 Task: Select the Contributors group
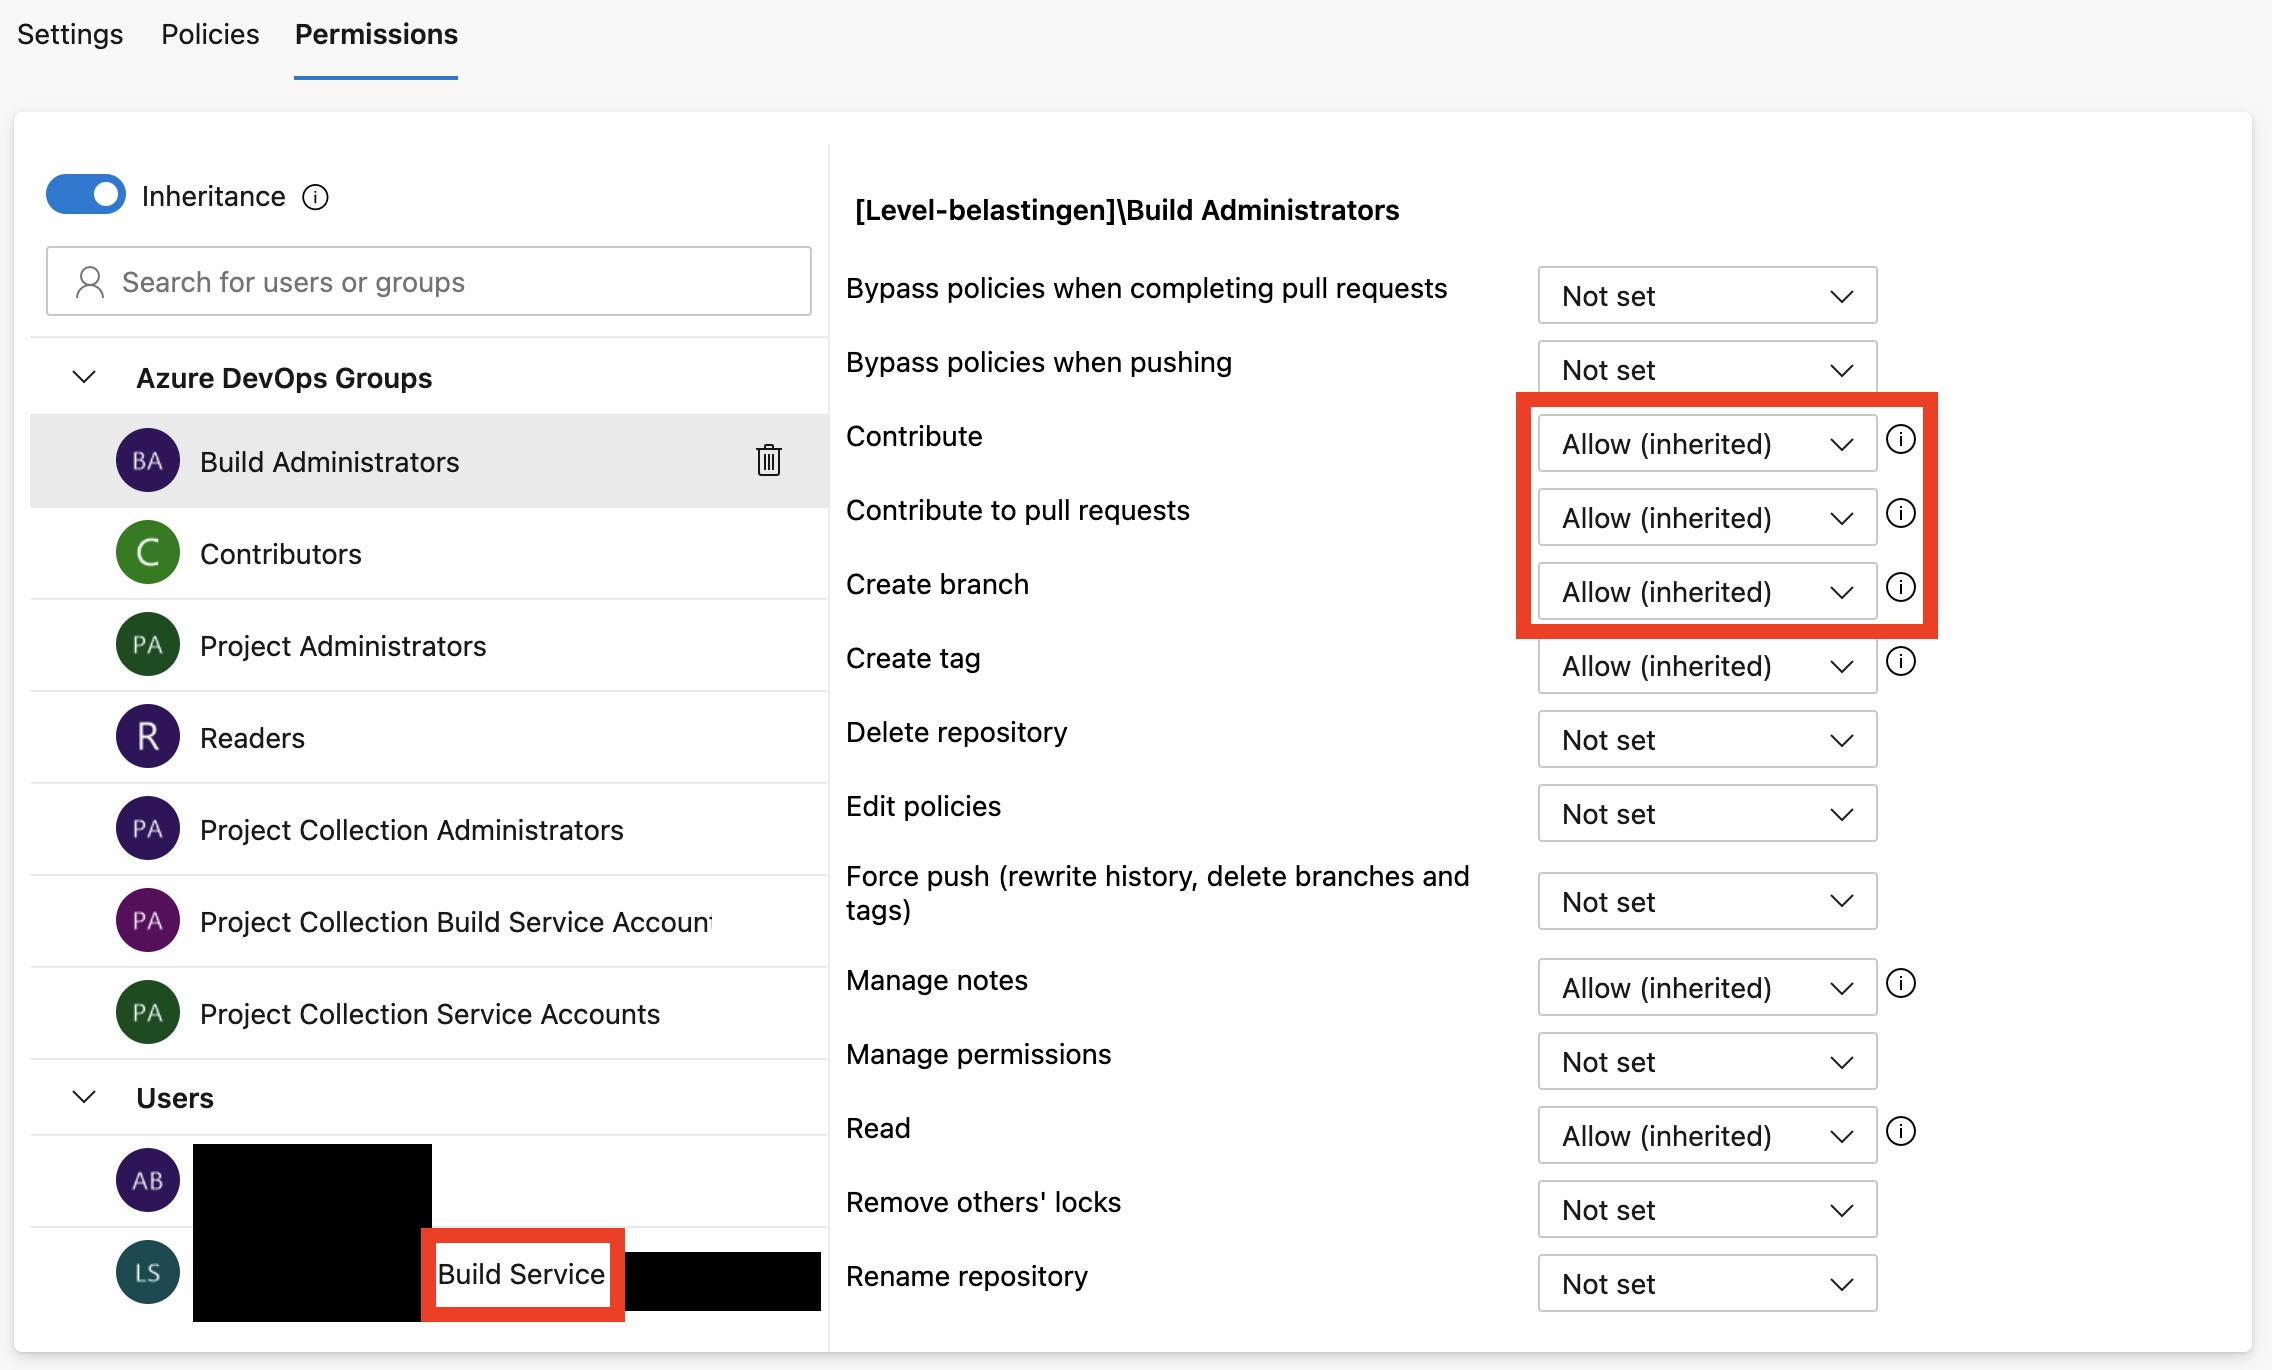pos(281,554)
